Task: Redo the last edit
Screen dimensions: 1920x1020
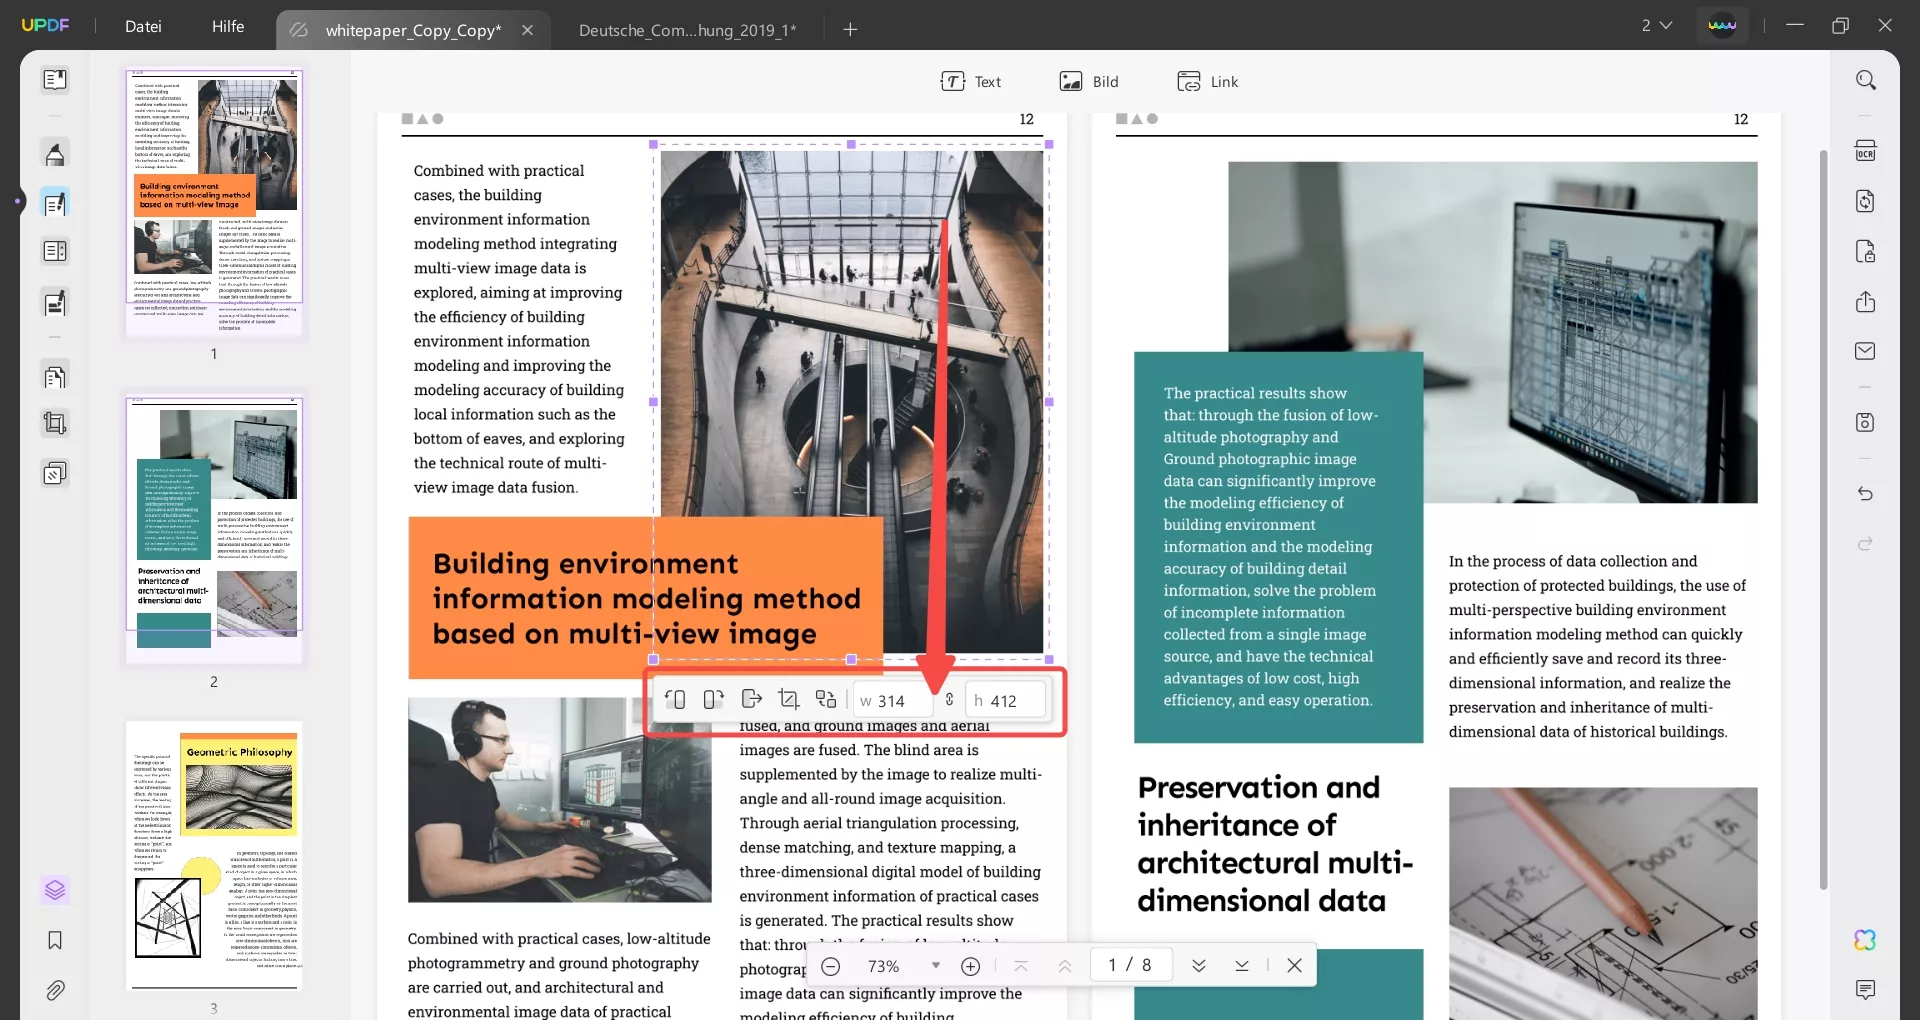Action: [x=1866, y=544]
